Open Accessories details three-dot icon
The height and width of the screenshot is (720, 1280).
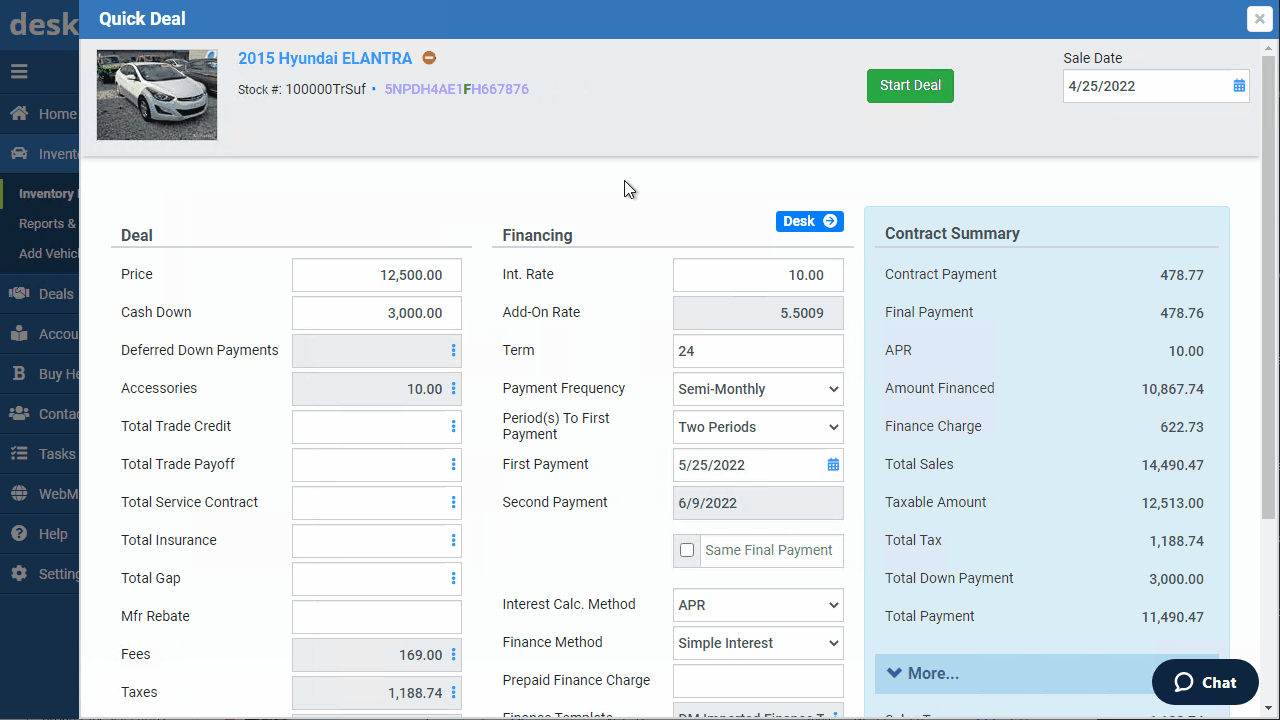453,389
